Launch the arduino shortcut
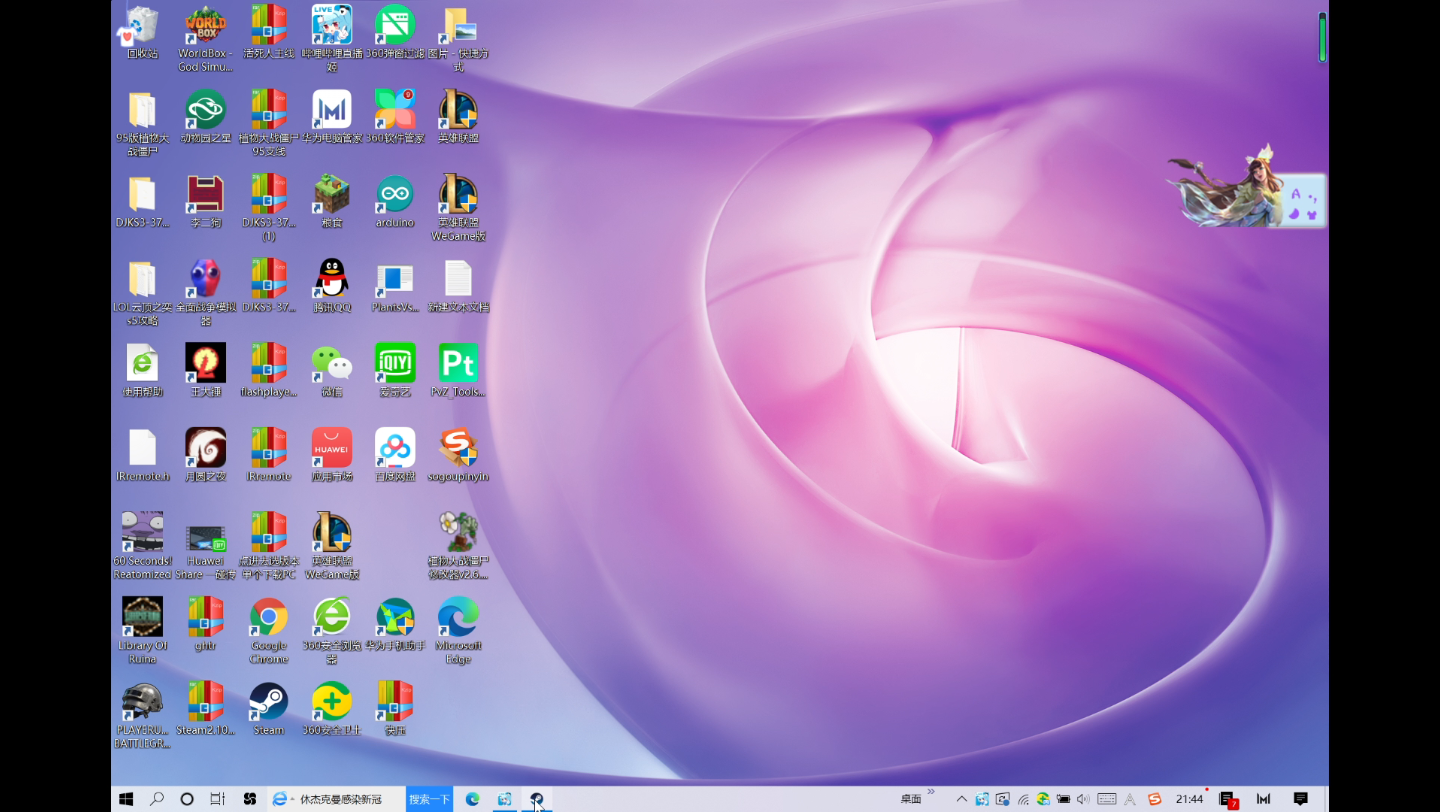Screen dimensions: 1440x812 tap(395, 201)
